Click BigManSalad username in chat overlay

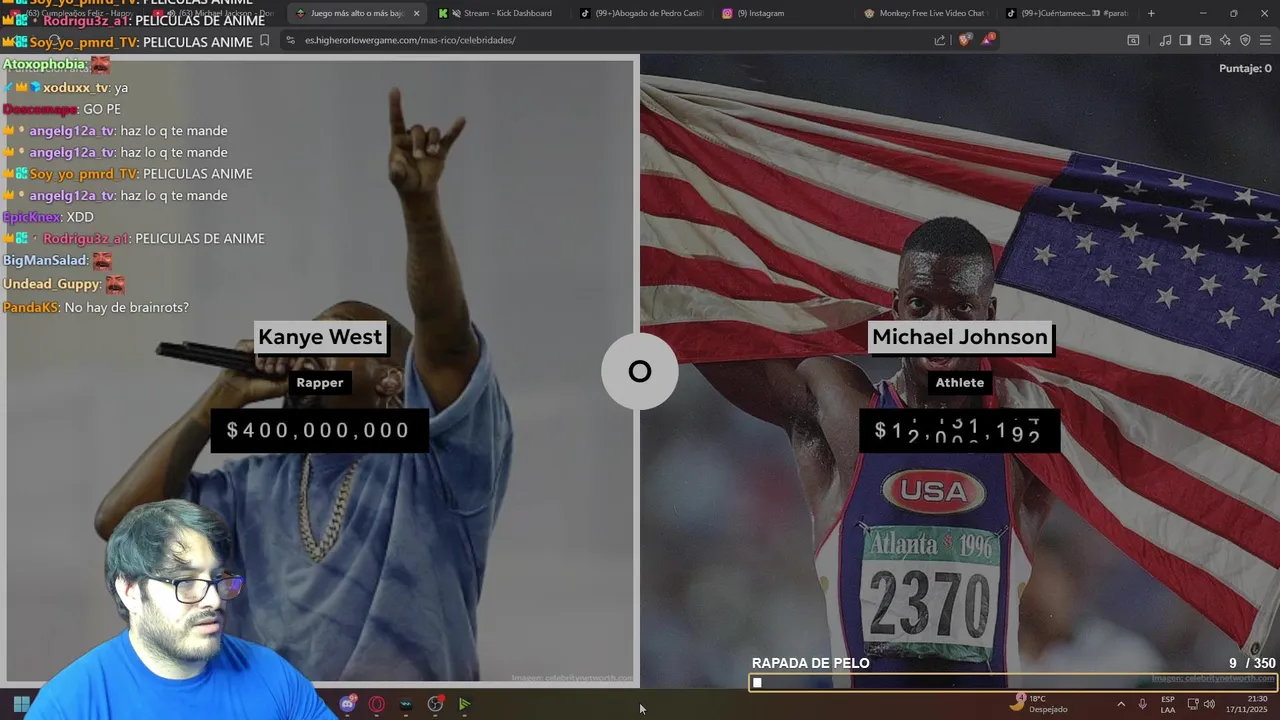pyautogui.click(x=45, y=260)
